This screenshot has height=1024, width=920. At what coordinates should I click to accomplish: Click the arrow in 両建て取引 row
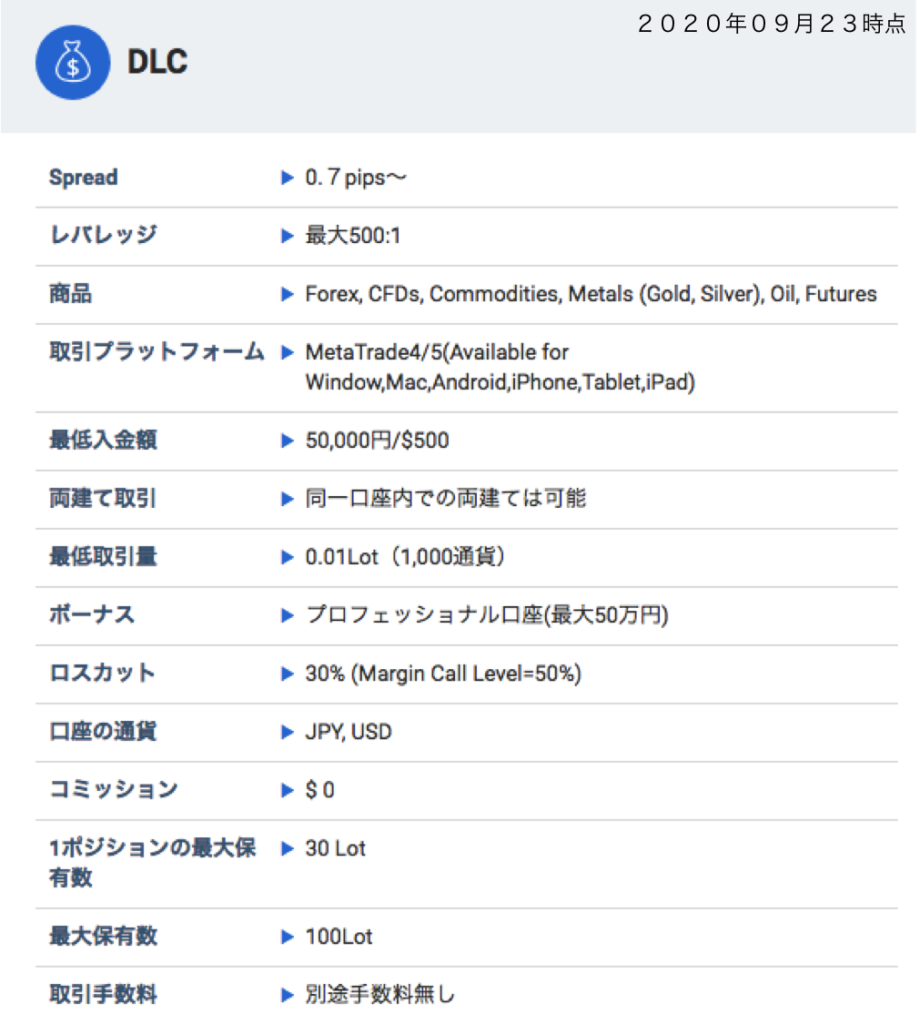coord(287,499)
